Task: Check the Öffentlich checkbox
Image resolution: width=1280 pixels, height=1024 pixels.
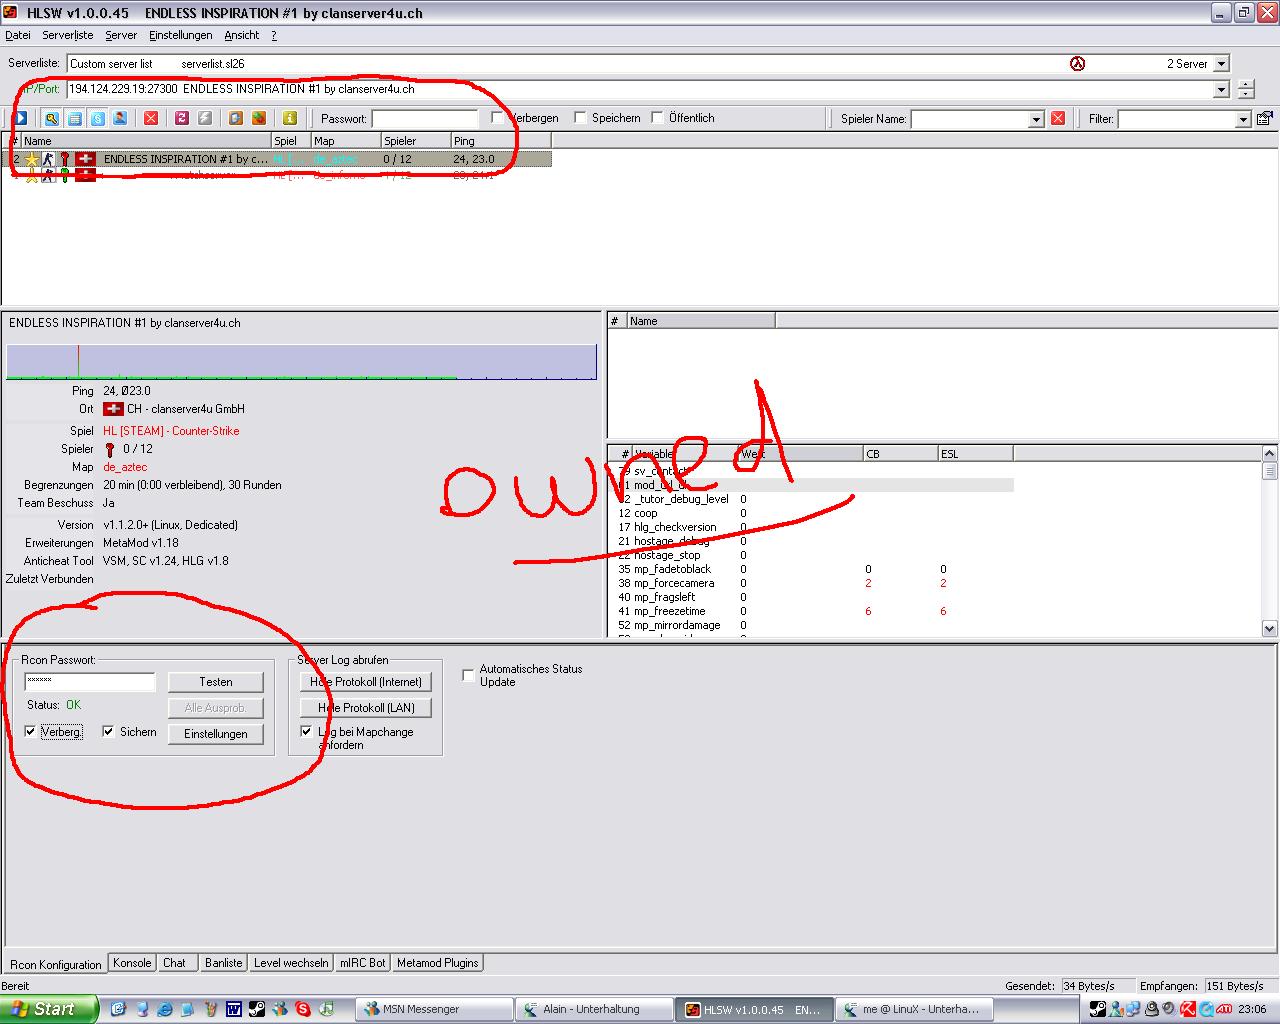Action: click(657, 118)
